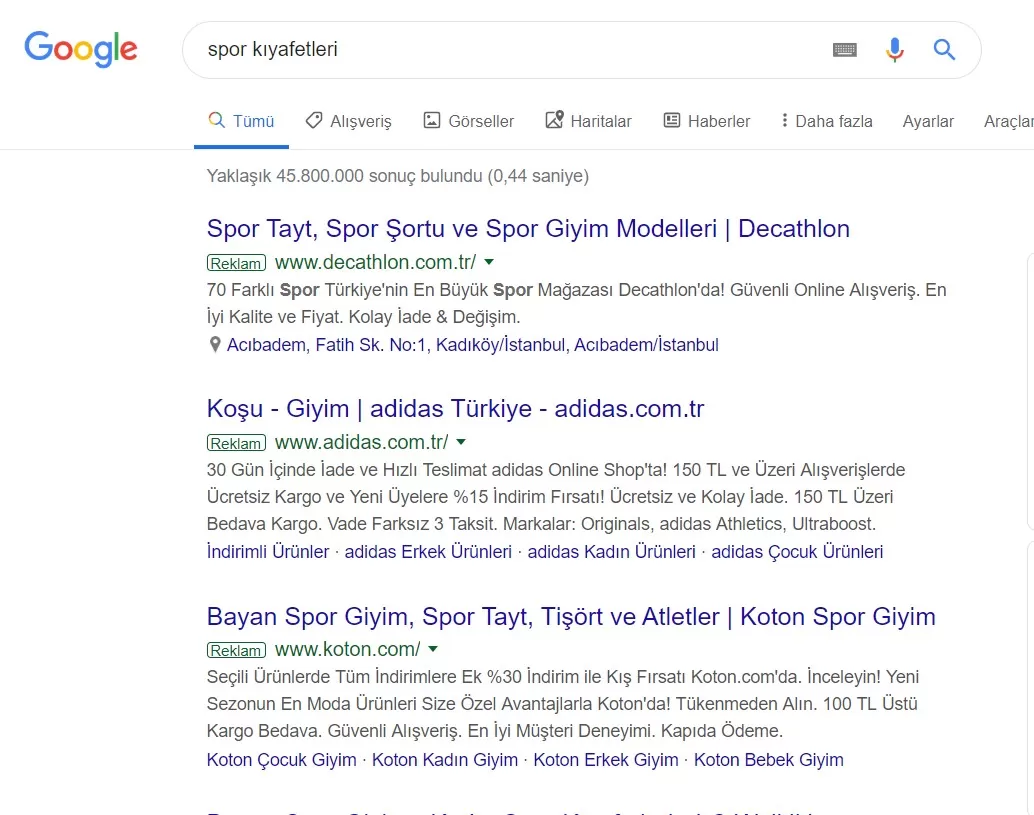Viewport: 1034px width, 815px height.
Task: Open Araçlar tools menu
Action: point(1008,121)
